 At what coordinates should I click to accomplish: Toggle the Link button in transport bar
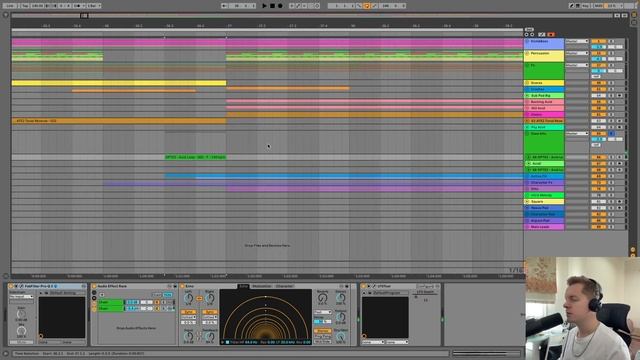[10, 6]
